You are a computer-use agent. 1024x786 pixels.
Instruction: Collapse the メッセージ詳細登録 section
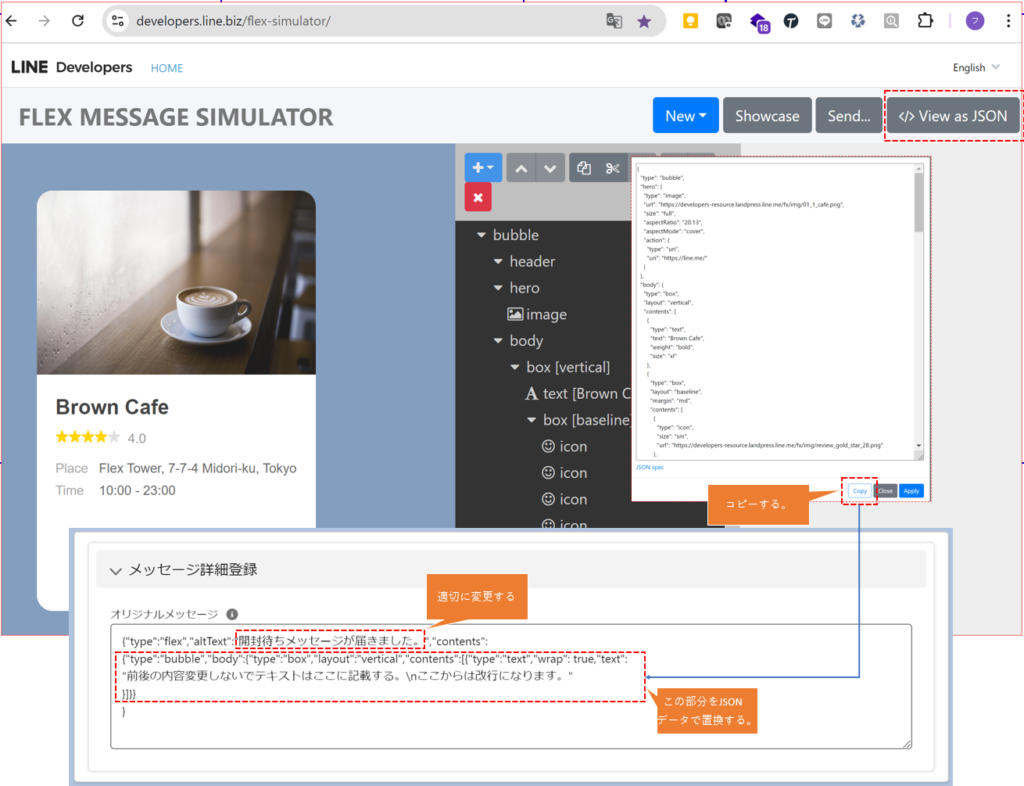(x=116, y=570)
